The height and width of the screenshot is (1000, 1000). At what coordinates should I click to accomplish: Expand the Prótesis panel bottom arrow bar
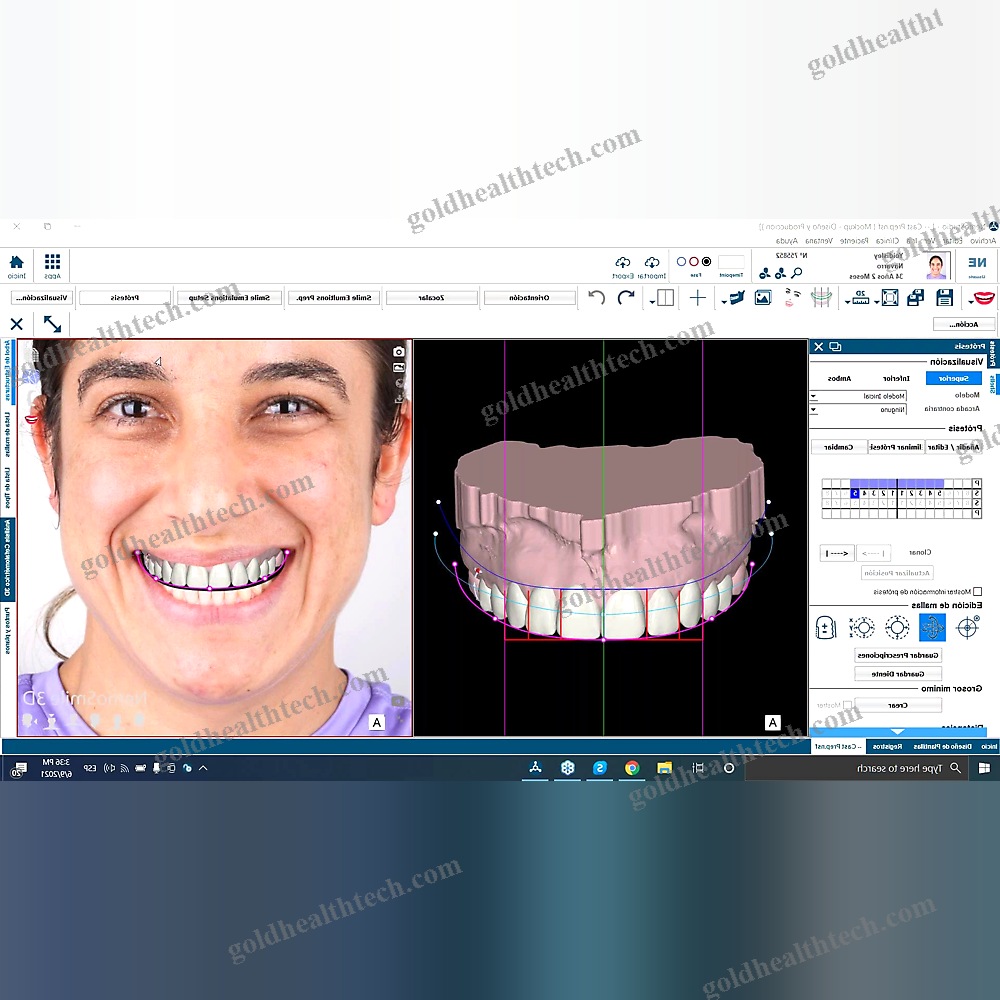click(897, 732)
